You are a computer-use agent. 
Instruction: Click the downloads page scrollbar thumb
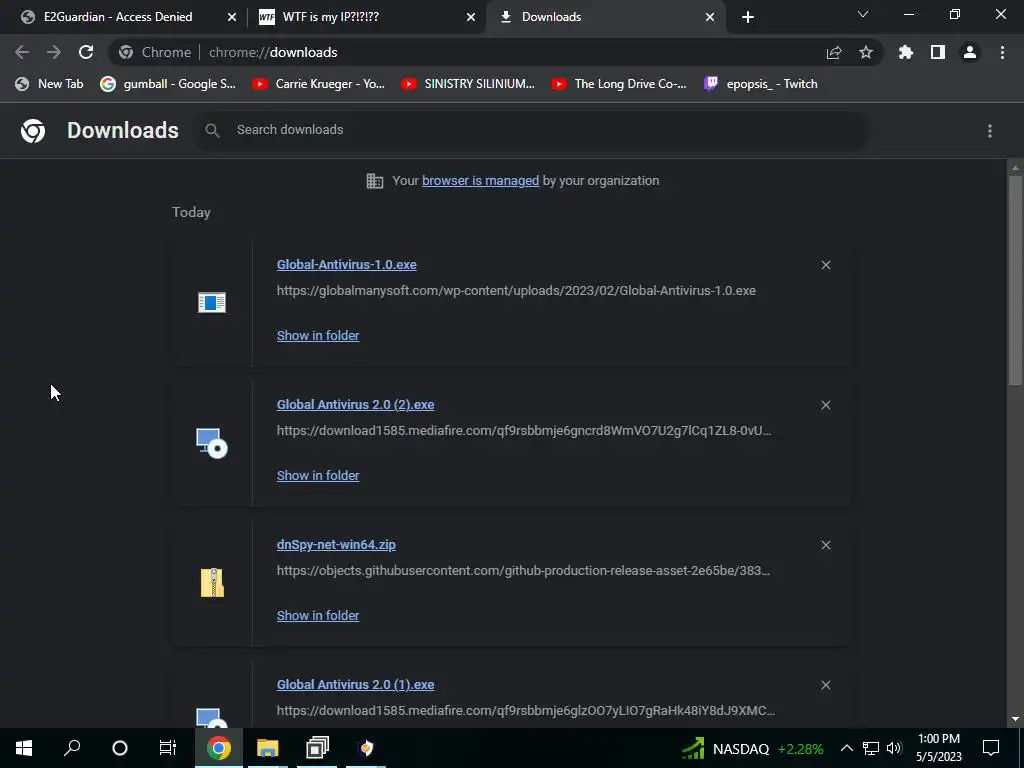coord(1015,280)
